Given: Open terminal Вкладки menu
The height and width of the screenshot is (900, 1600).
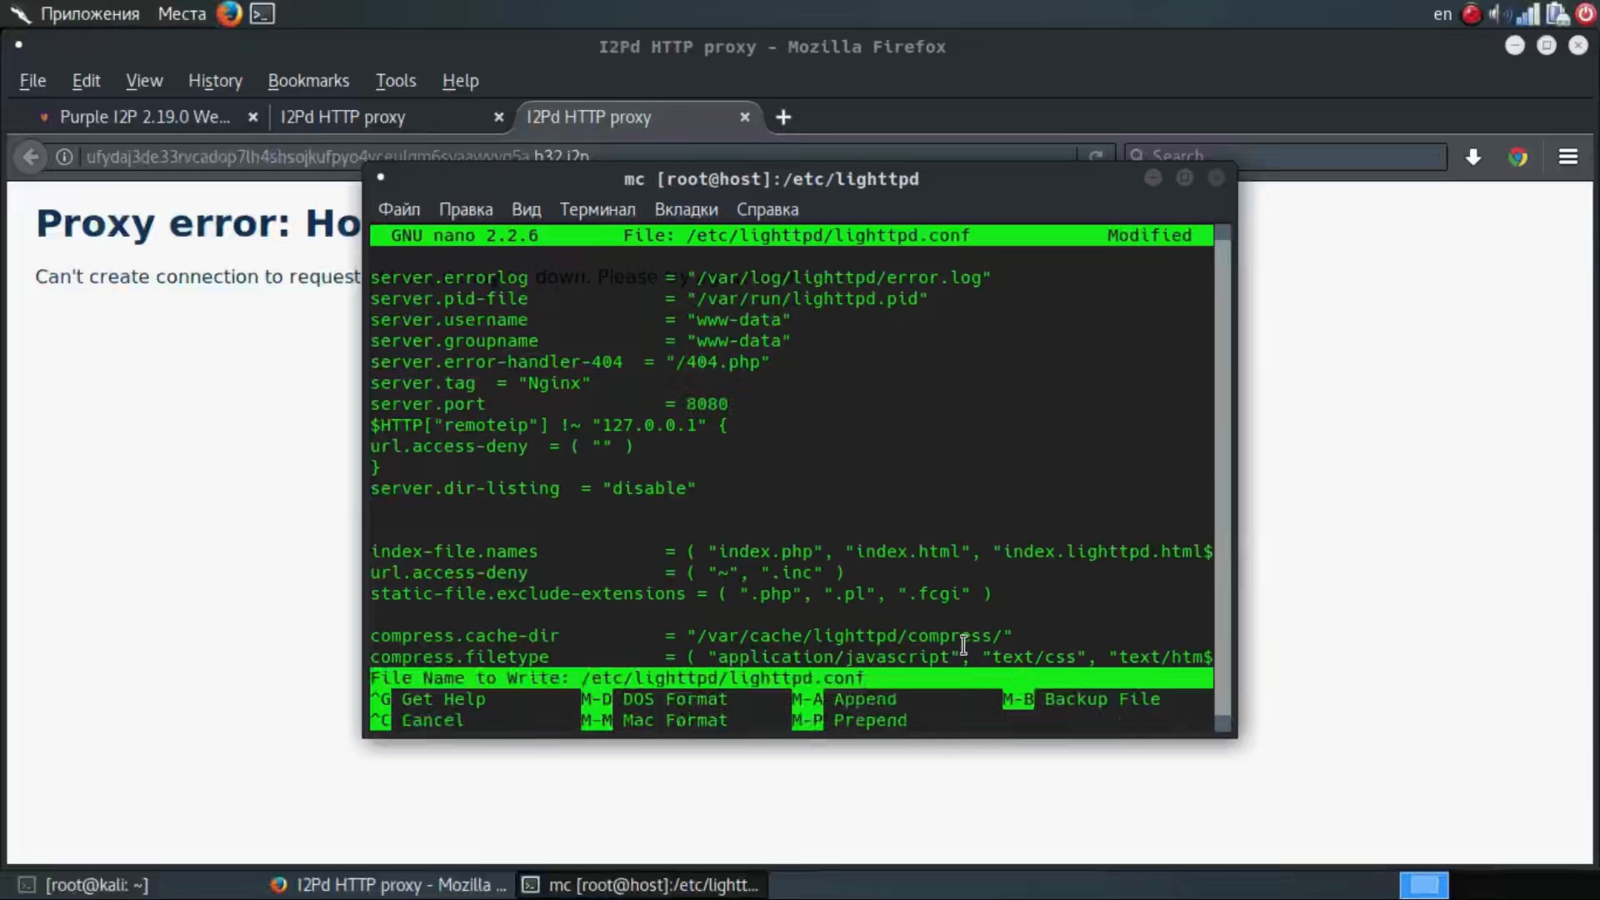Looking at the screenshot, I should click(x=686, y=209).
